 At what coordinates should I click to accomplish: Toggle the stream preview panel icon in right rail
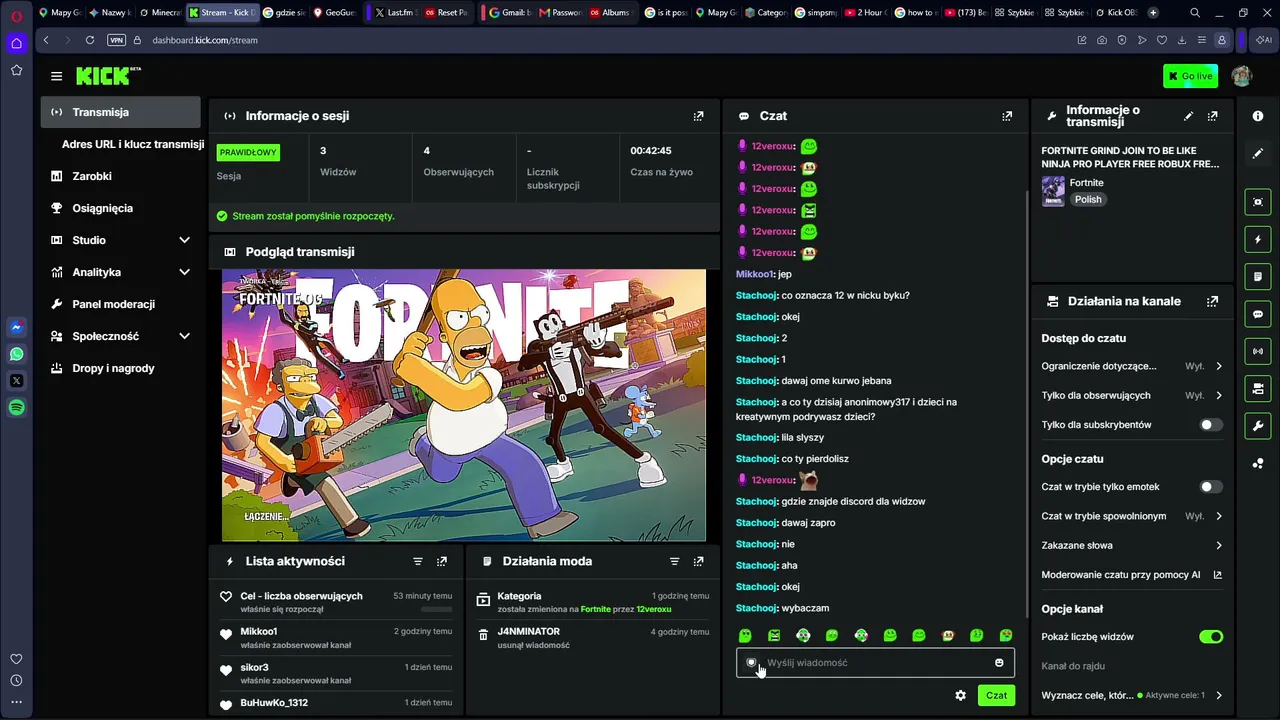click(1258, 202)
